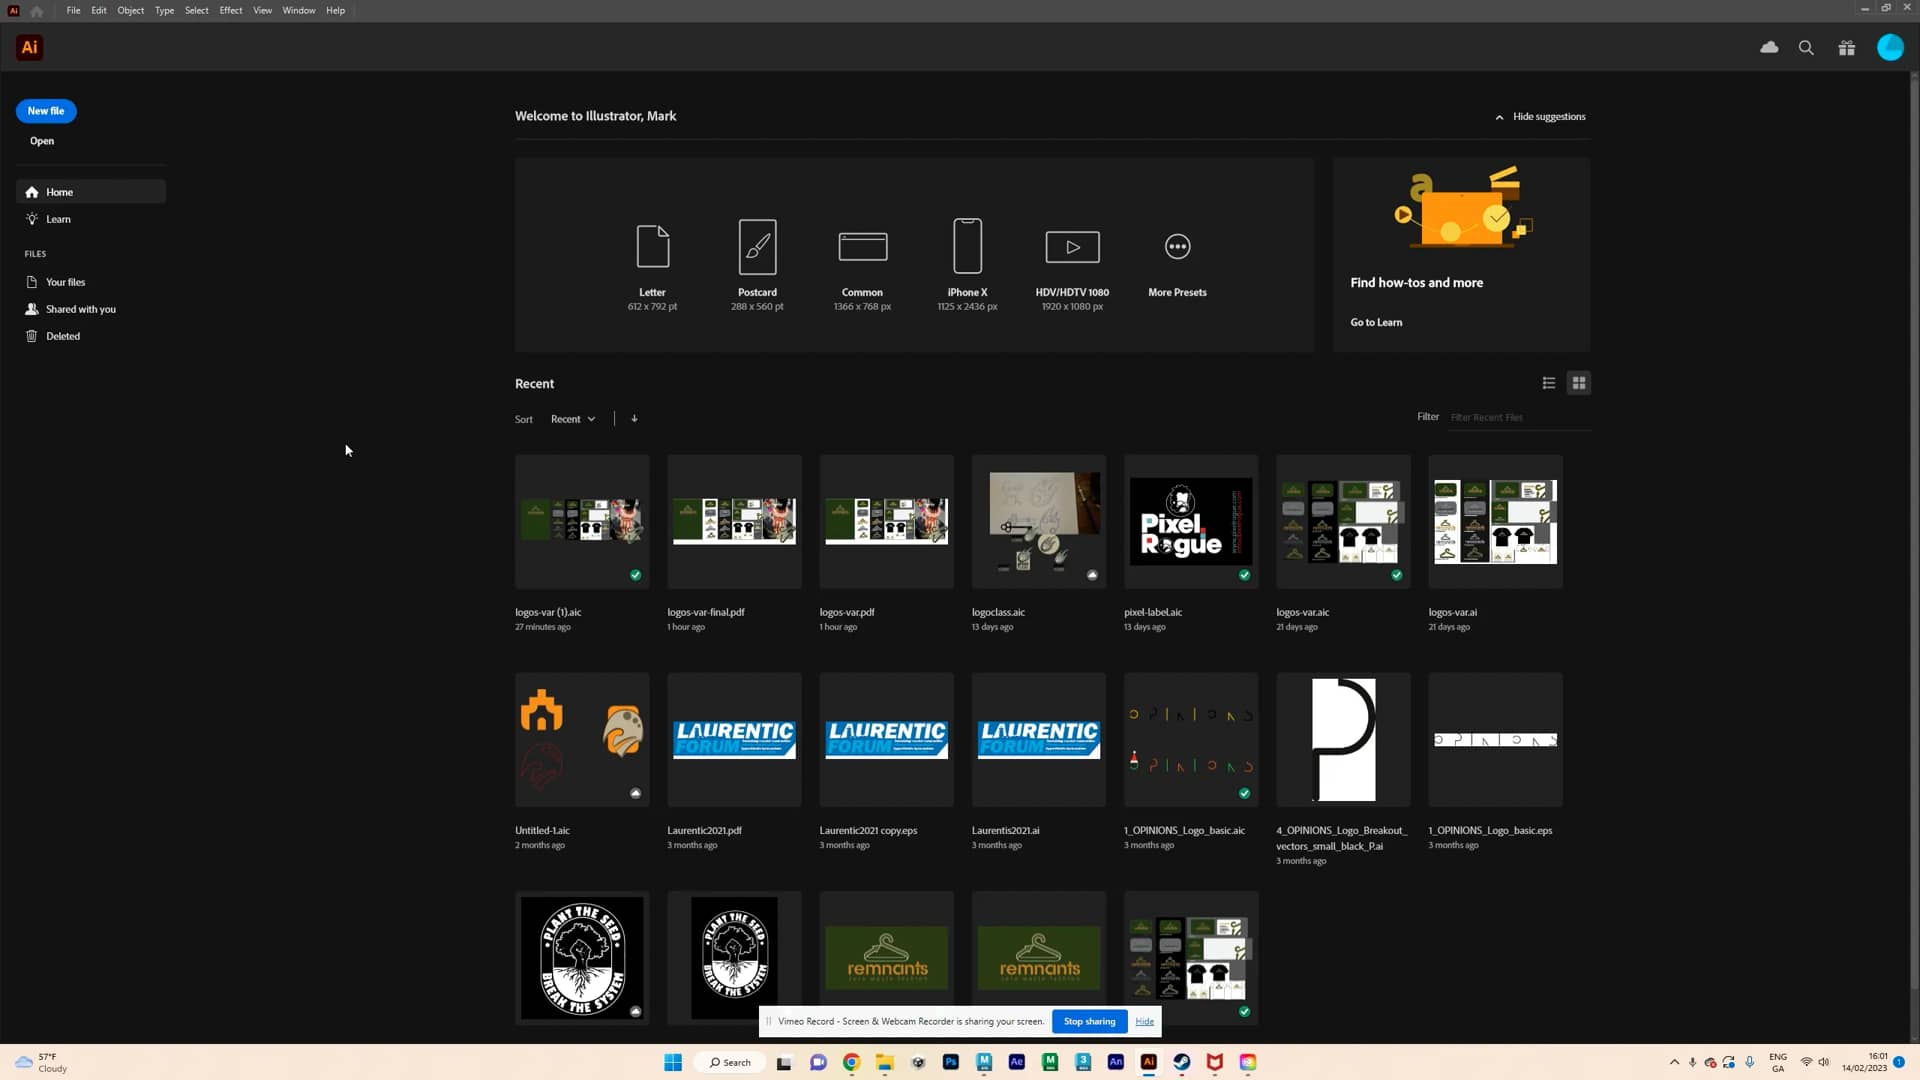The height and width of the screenshot is (1080, 1920).
Task: Open Photoshop from the taskbar
Action: point(951,1062)
